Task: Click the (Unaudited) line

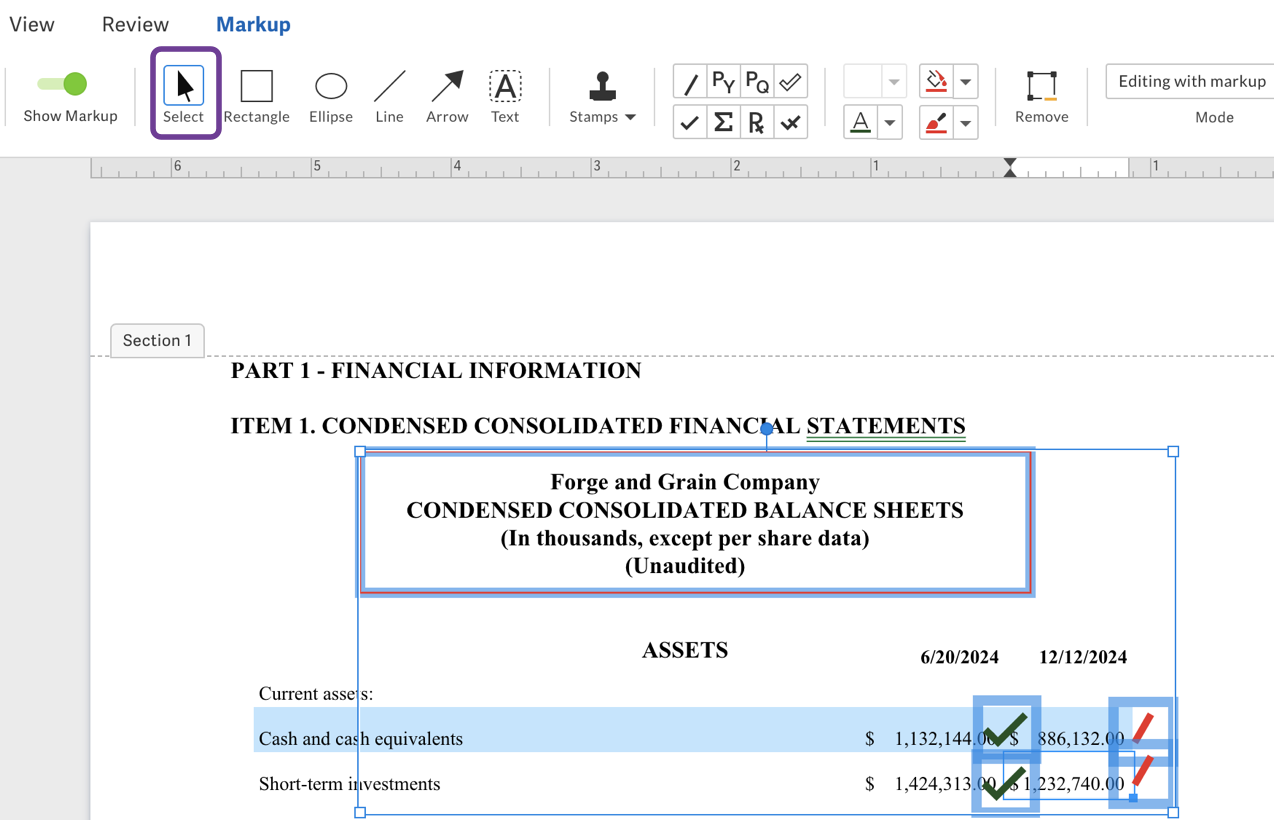Action: pyautogui.click(x=685, y=566)
